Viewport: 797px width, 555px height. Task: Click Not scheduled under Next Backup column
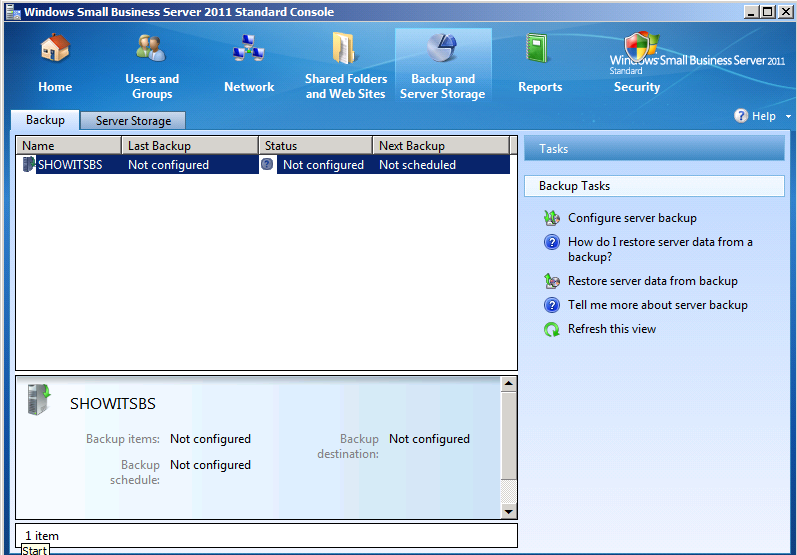[417, 165]
